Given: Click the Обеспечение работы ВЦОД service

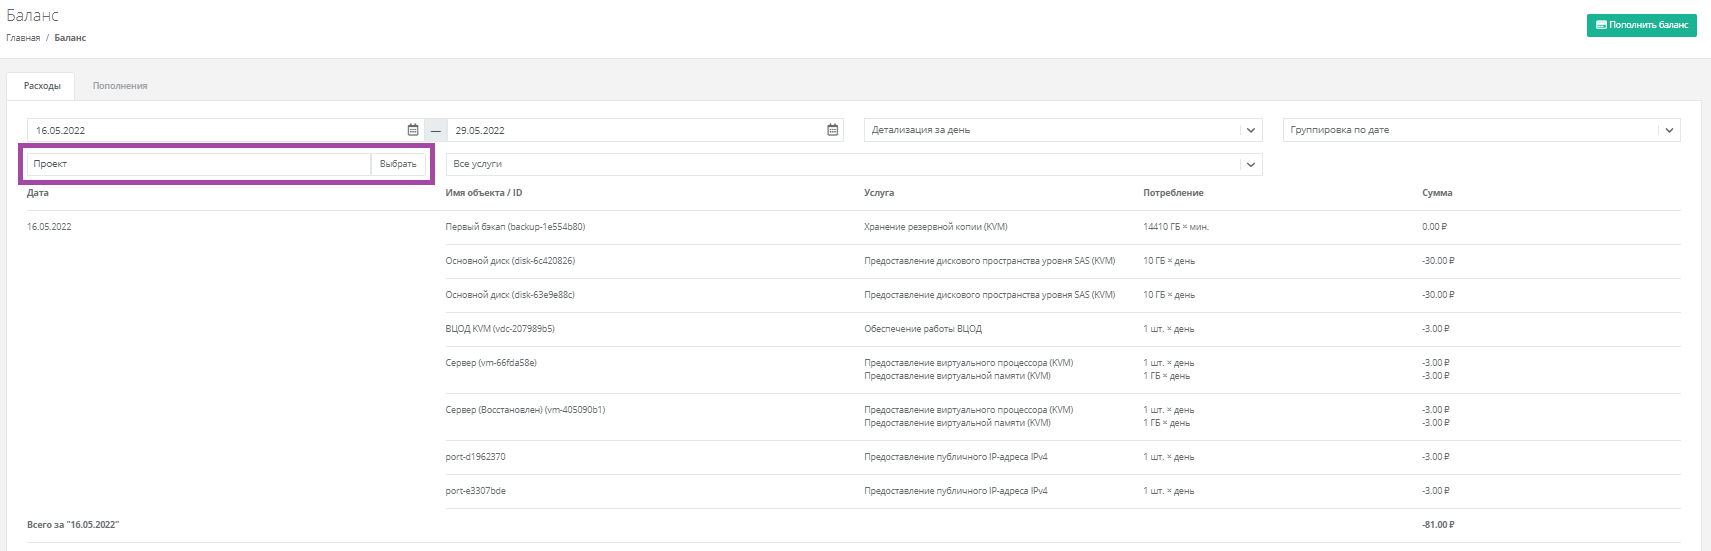Looking at the screenshot, I should pyautogui.click(x=923, y=329).
